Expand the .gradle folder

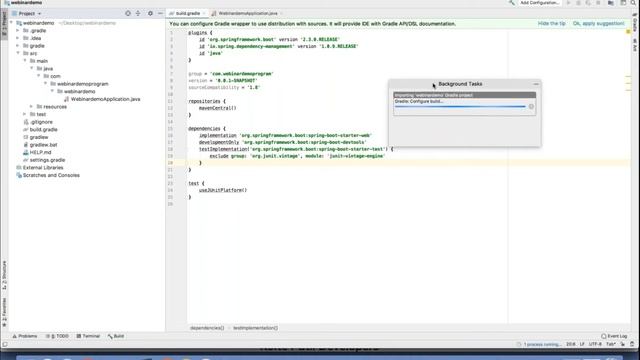(x=18, y=31)
